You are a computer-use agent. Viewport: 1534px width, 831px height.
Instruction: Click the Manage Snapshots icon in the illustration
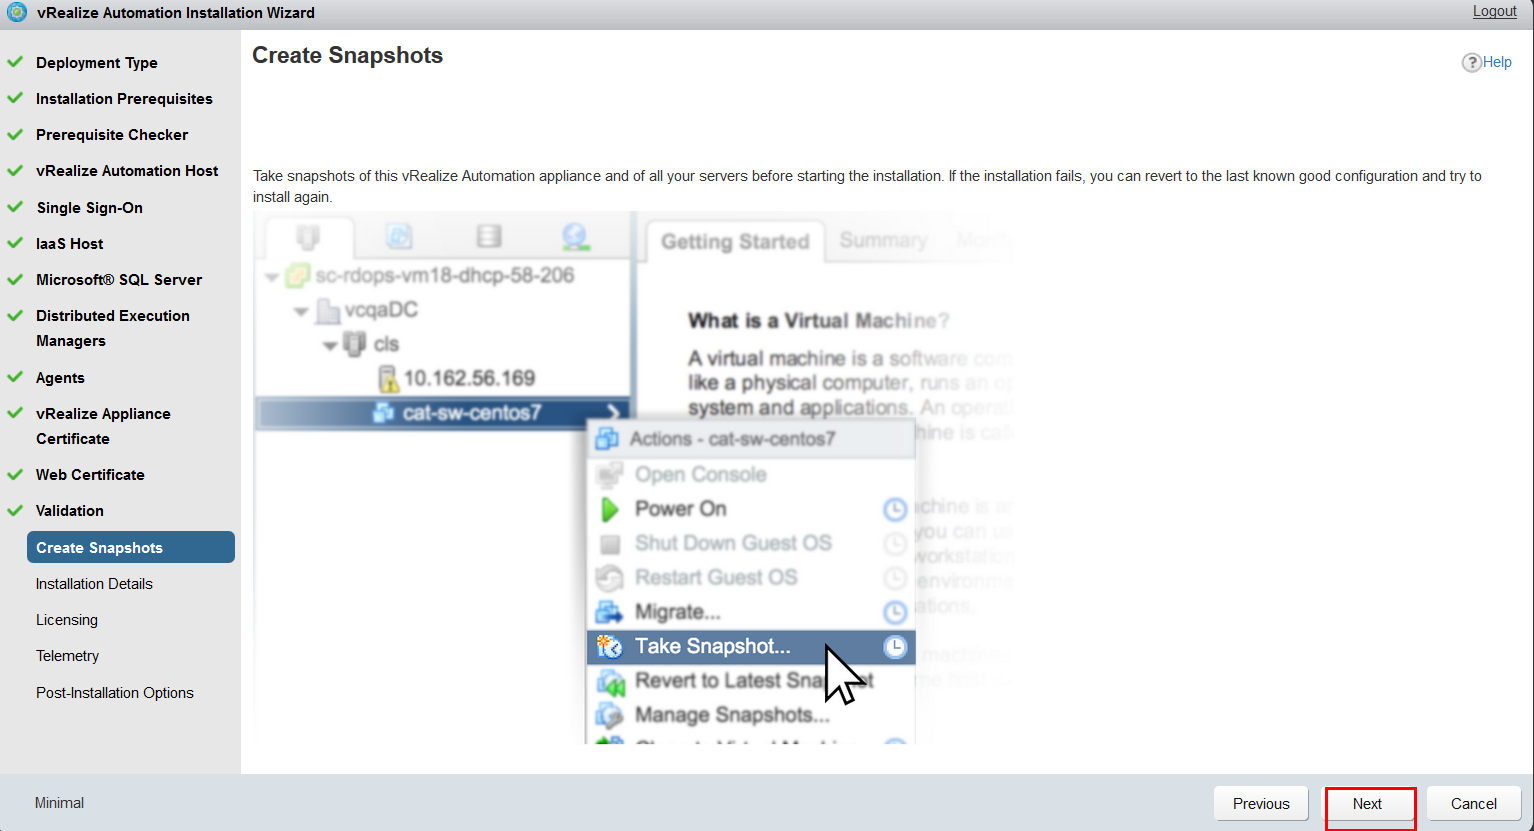point(609,715)
